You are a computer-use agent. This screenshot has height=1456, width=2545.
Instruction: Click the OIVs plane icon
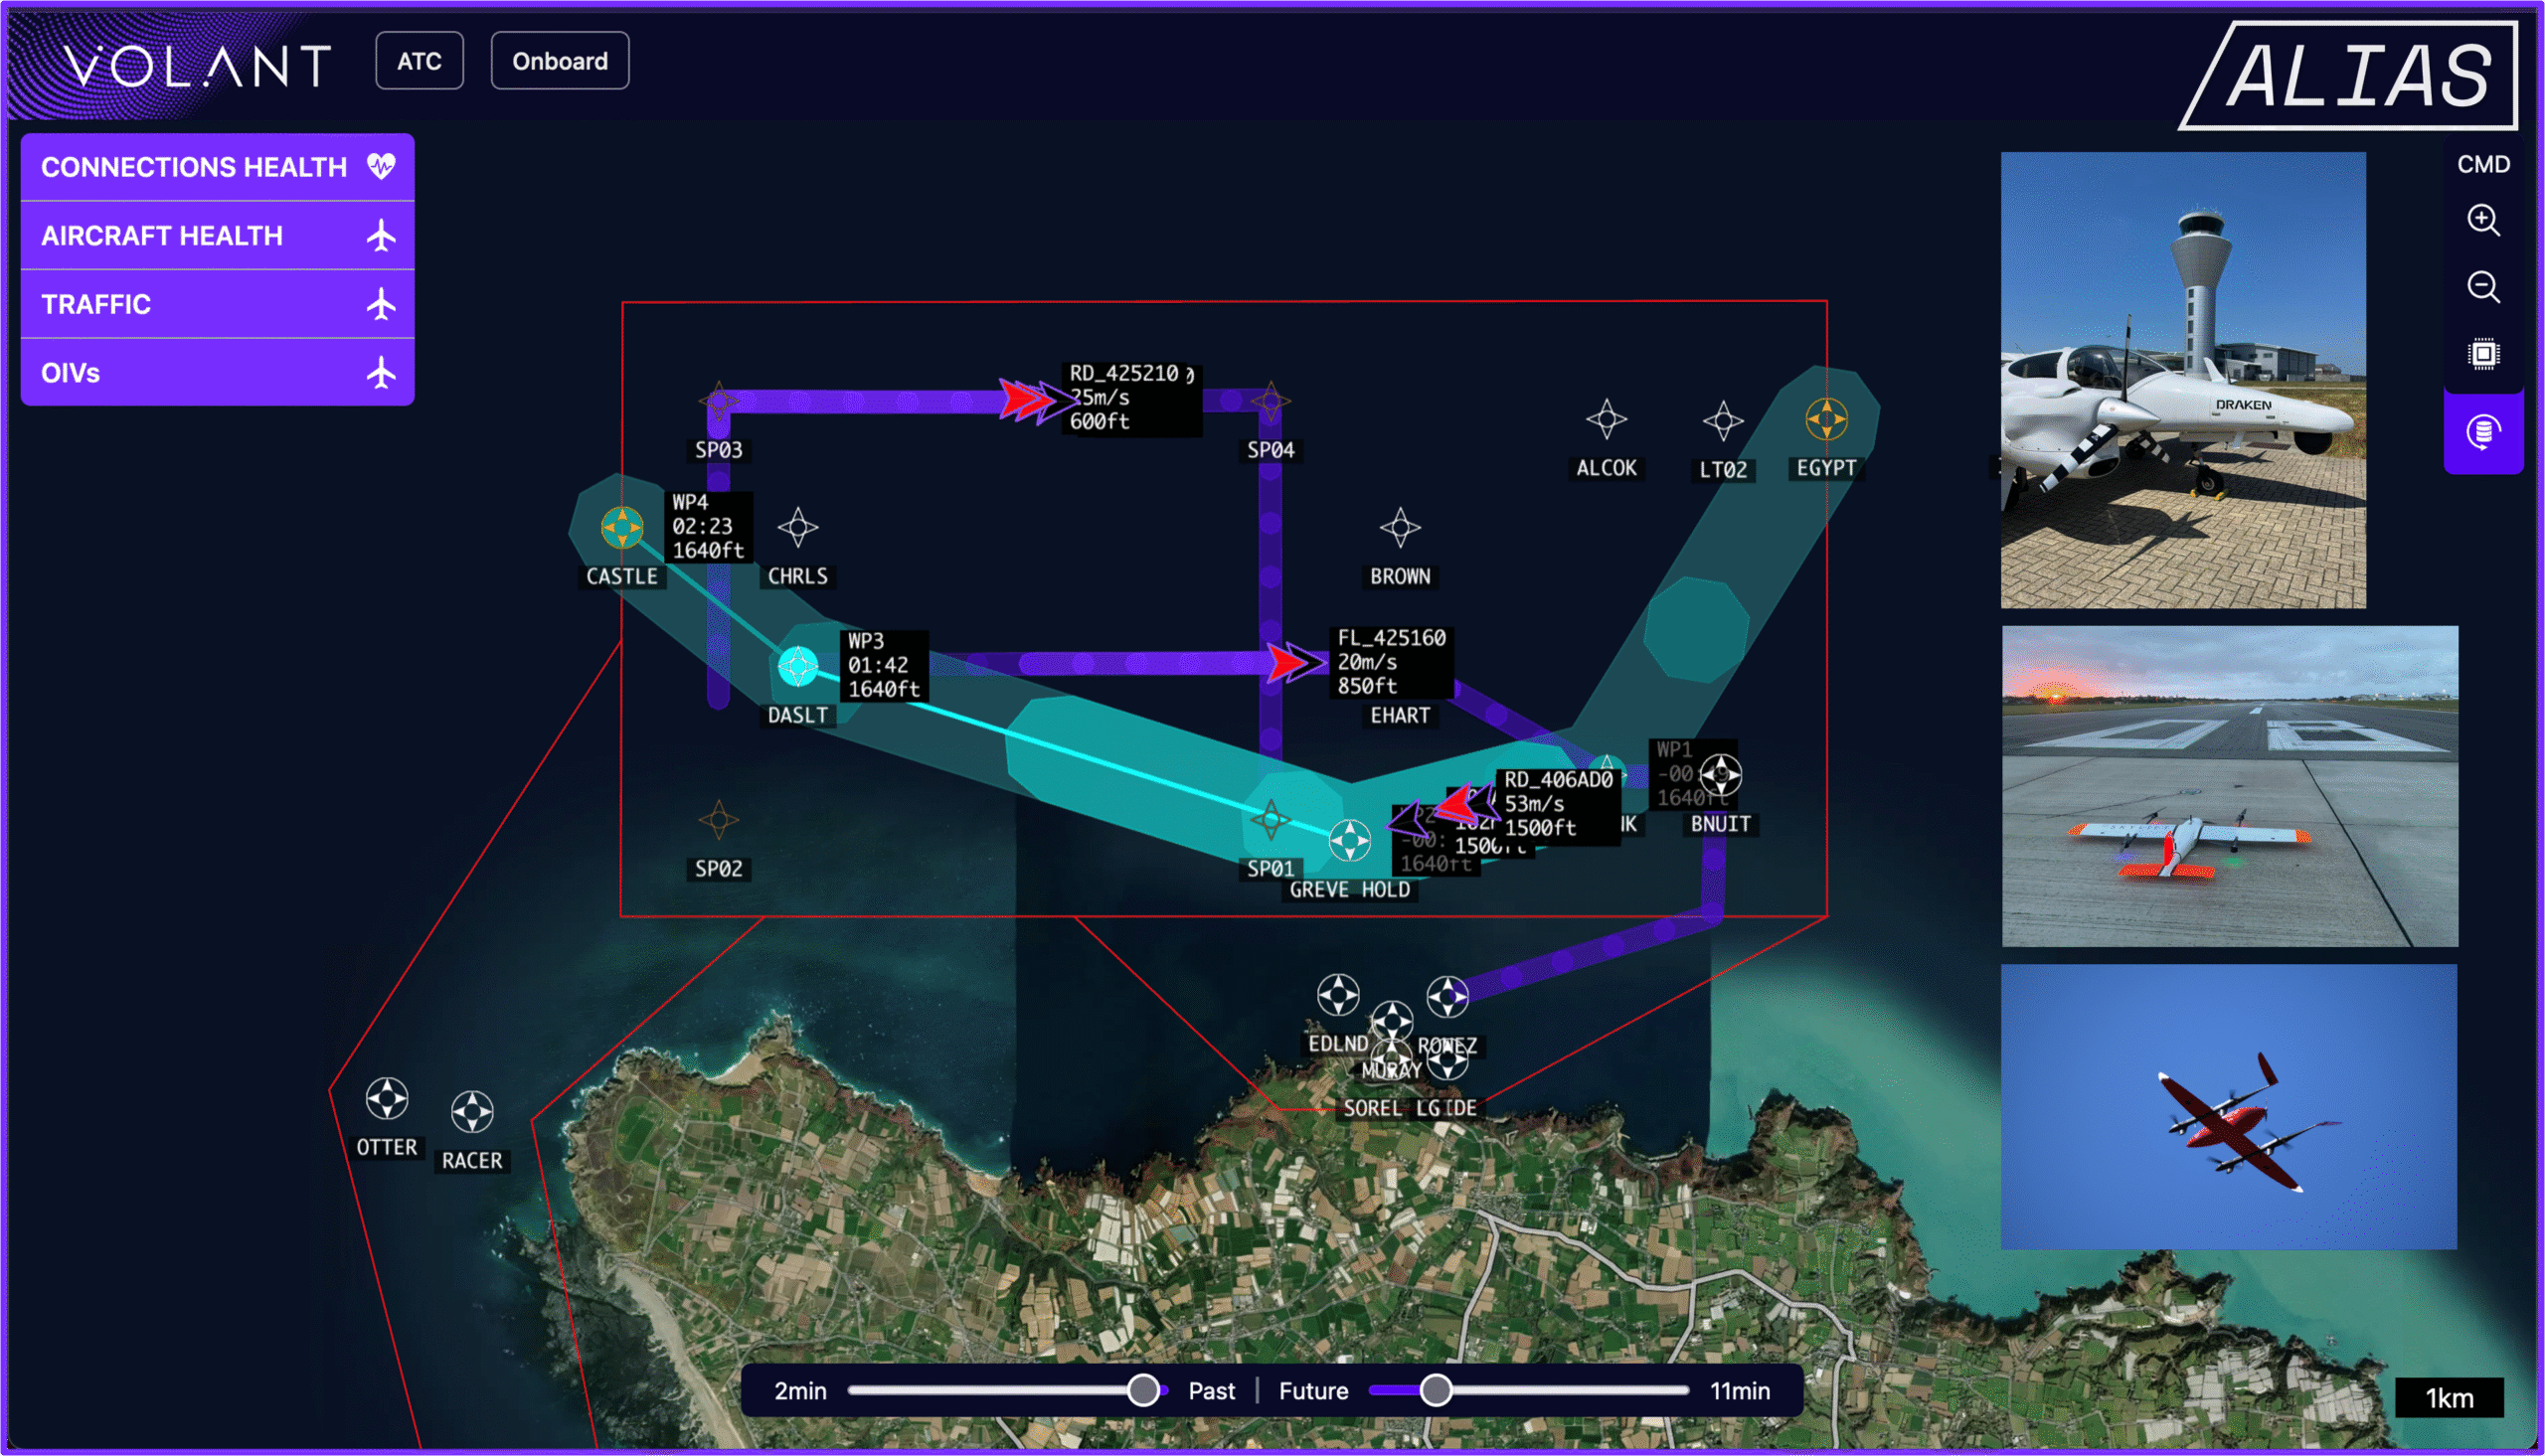click(381, 373)
